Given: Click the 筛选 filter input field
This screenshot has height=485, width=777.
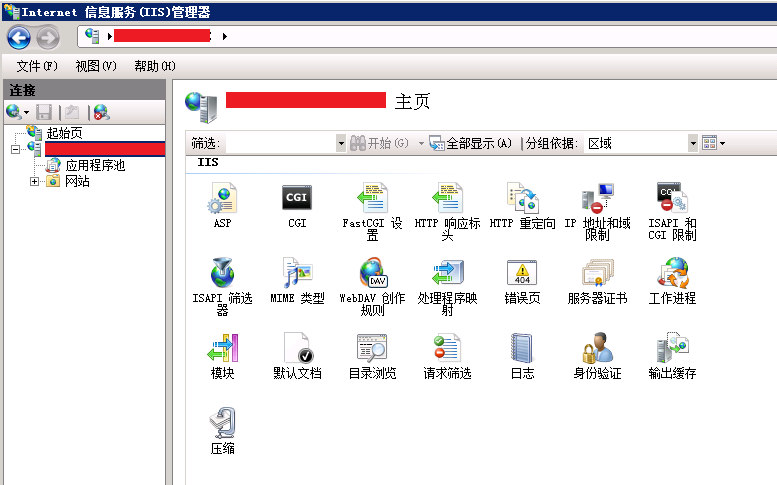Looking at the screenshot, I should pos(280,143).
